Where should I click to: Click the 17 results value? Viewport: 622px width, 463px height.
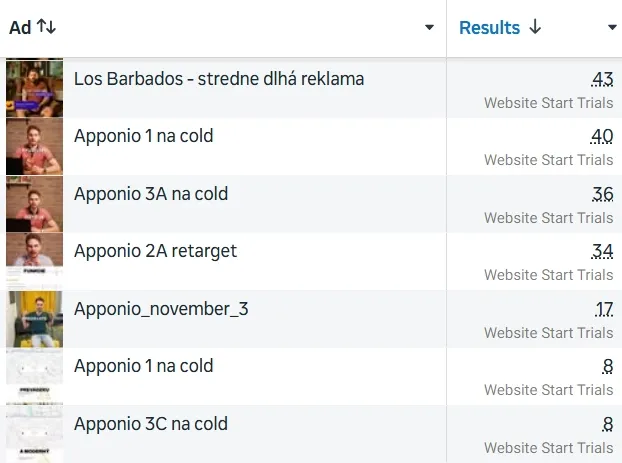coord(604,309)
